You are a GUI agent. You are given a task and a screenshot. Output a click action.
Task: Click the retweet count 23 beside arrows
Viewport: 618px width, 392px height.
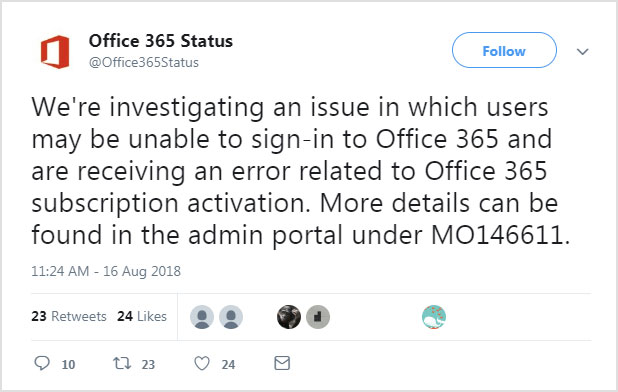point(148,364)
